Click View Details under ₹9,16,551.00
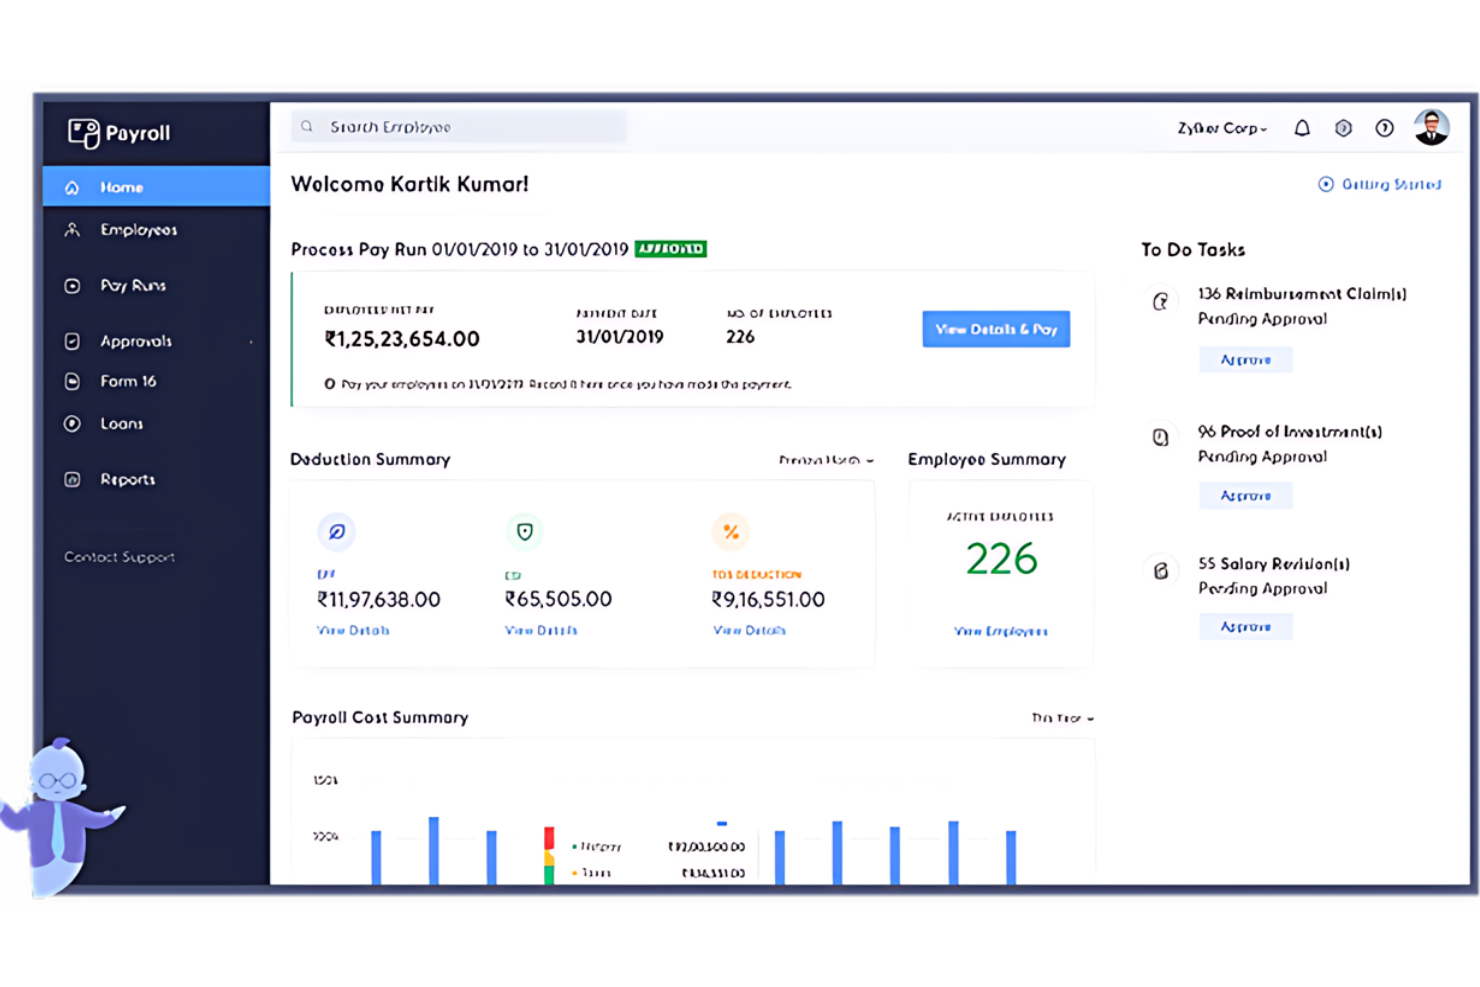The image size is (1480, 987). tap(749, 631)
